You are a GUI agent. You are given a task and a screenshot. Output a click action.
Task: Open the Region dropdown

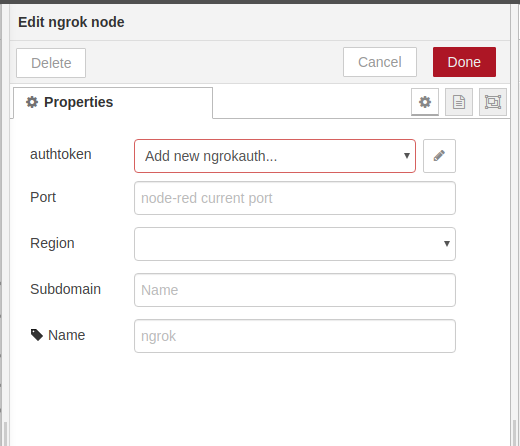pos(295,244)
